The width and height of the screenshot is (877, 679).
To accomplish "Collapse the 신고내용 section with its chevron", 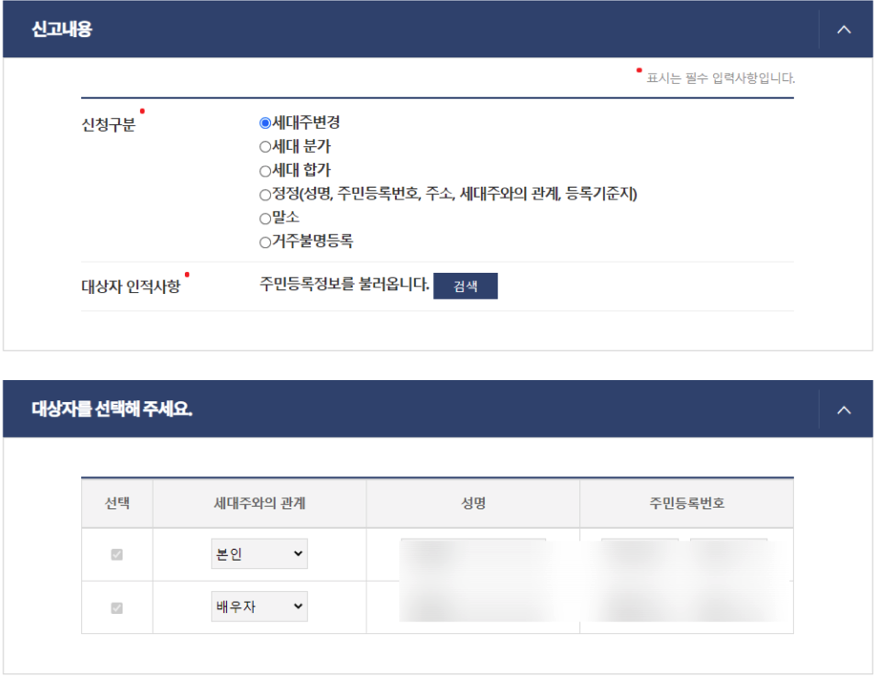I will 845,30.
